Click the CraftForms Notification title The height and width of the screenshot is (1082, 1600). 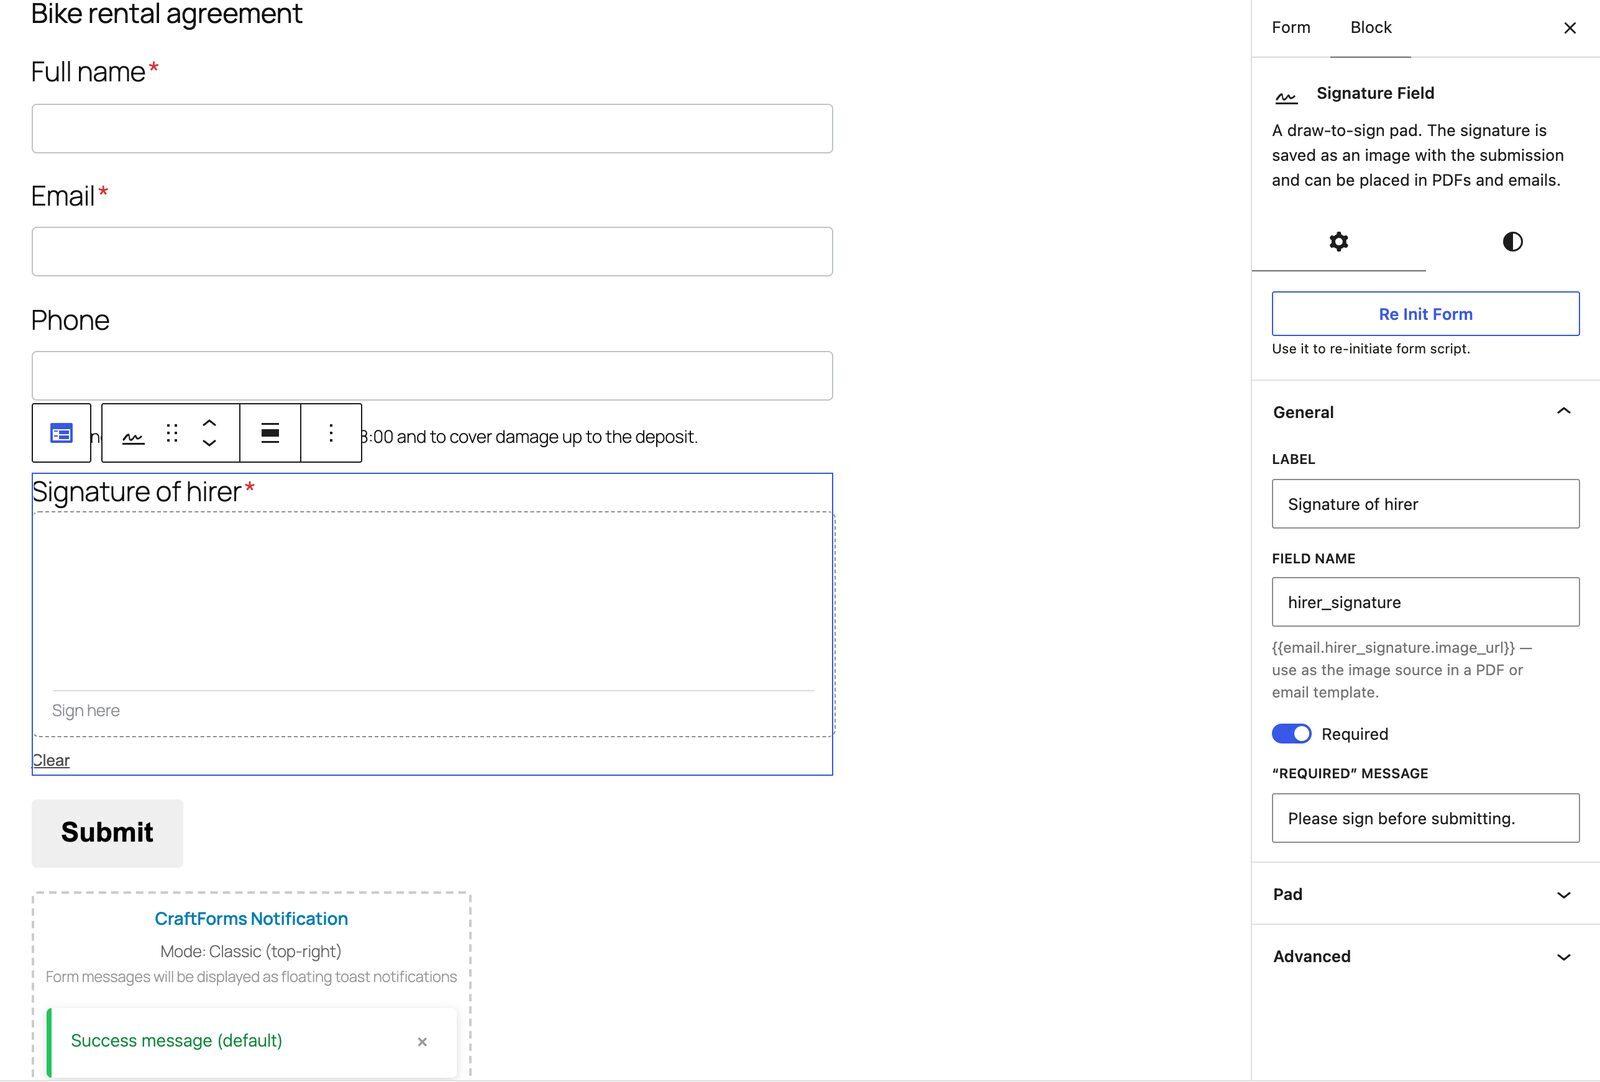click(251, 918)
